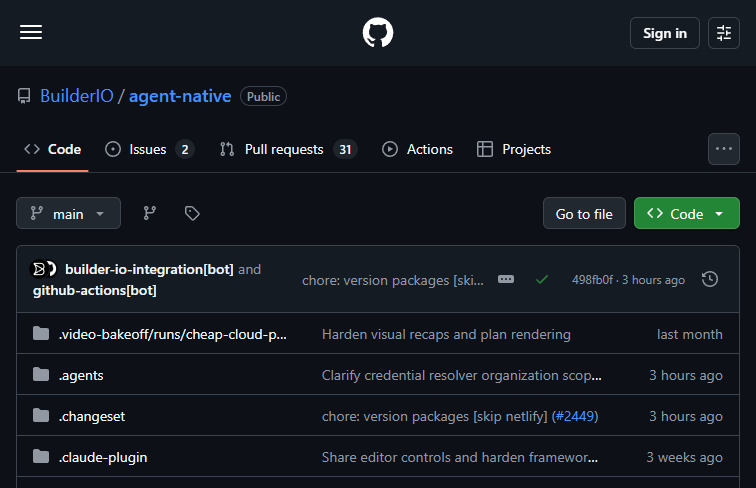Click the Public visibility badge
This screenshot has width=756, height=488.
point(263,96)
